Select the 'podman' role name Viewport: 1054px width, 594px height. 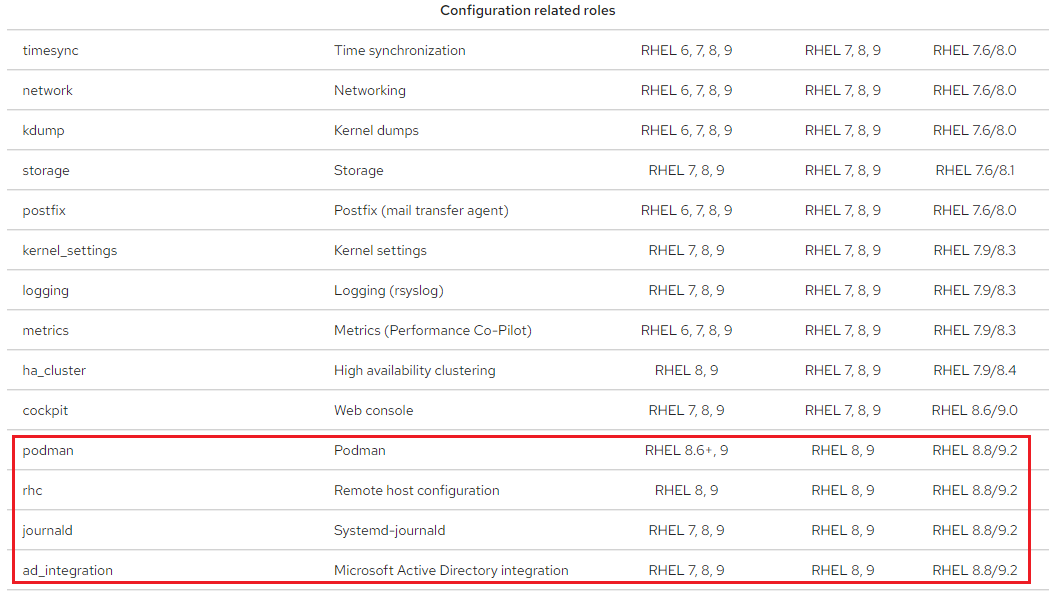tap(48, 450)
